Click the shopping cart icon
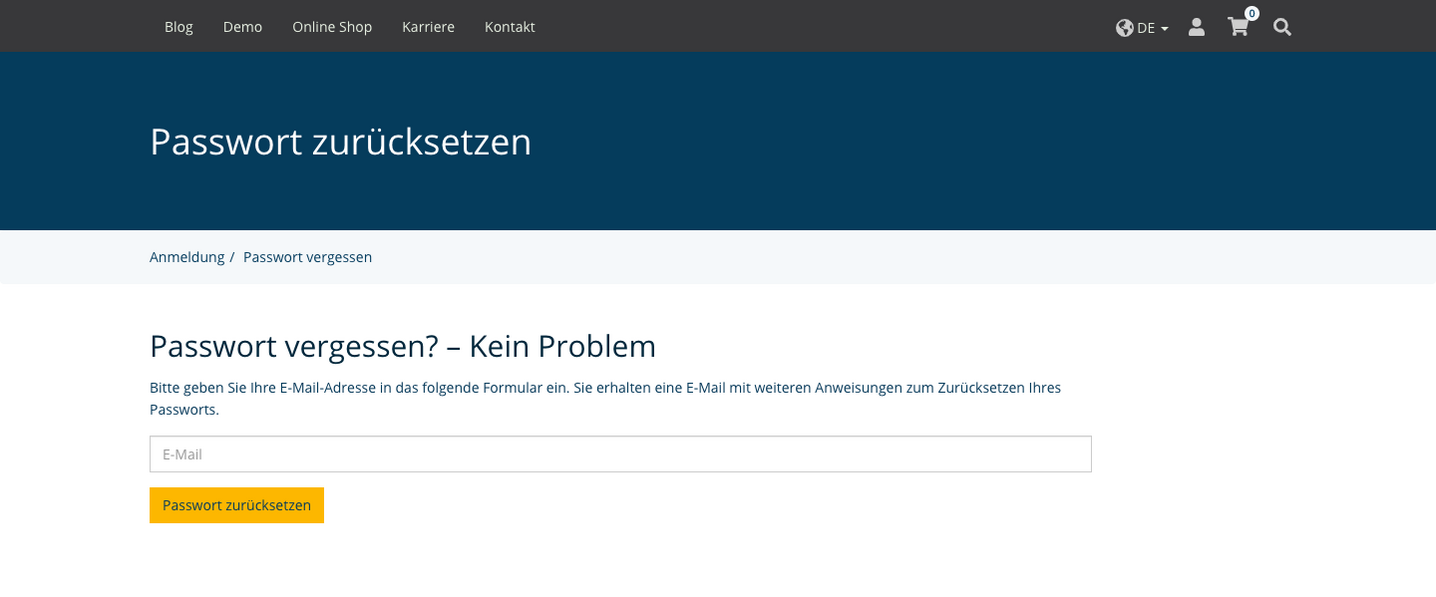The image size is (1436, 597). 1237,27
